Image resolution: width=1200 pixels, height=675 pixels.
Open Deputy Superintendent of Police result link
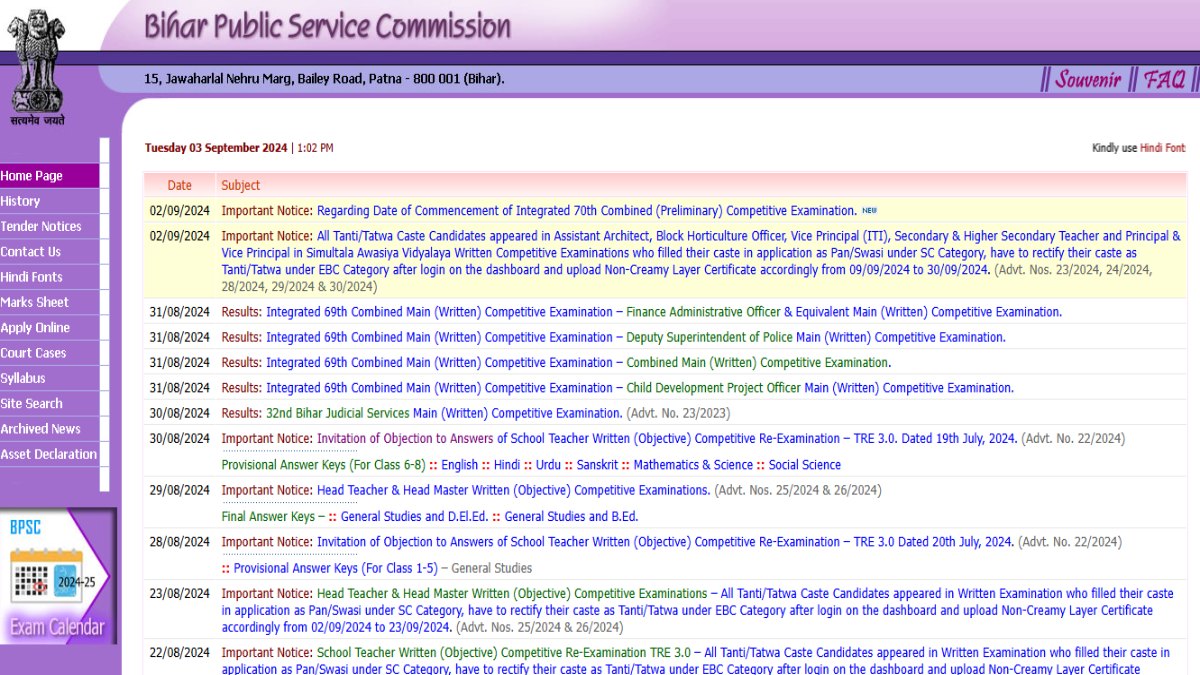click(815, 338)
